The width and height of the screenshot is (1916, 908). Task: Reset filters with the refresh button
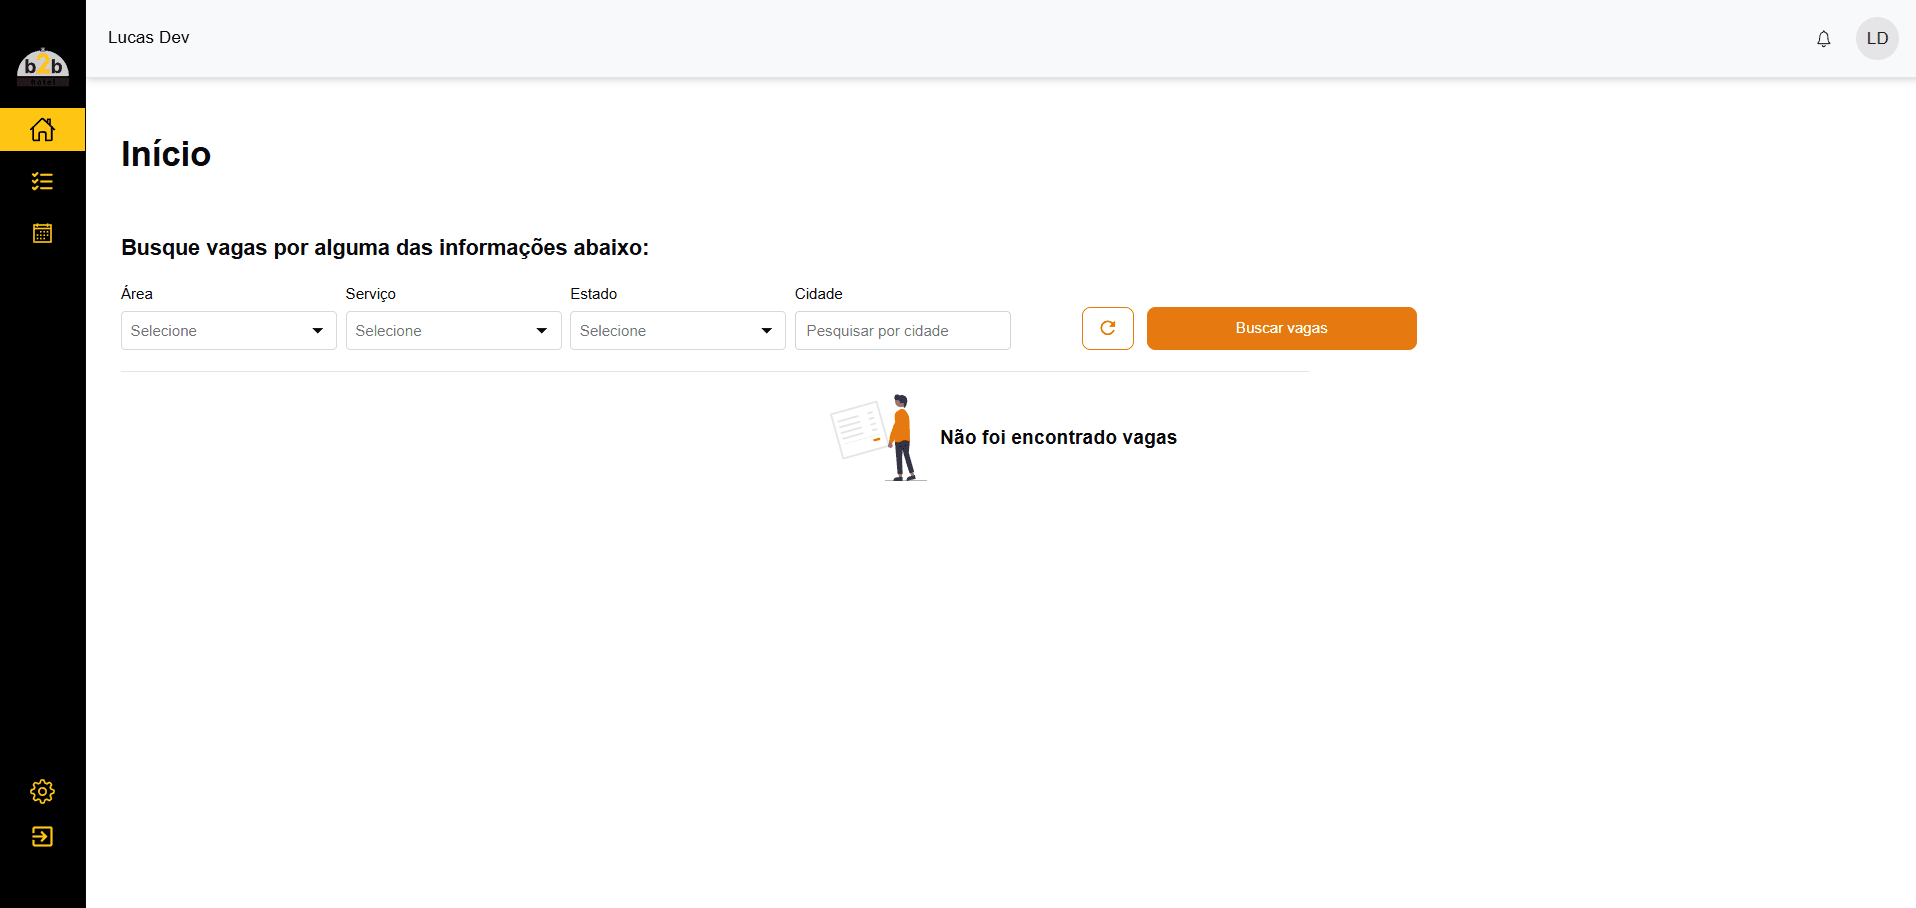pyautogui.click(x=1108, y=328)
